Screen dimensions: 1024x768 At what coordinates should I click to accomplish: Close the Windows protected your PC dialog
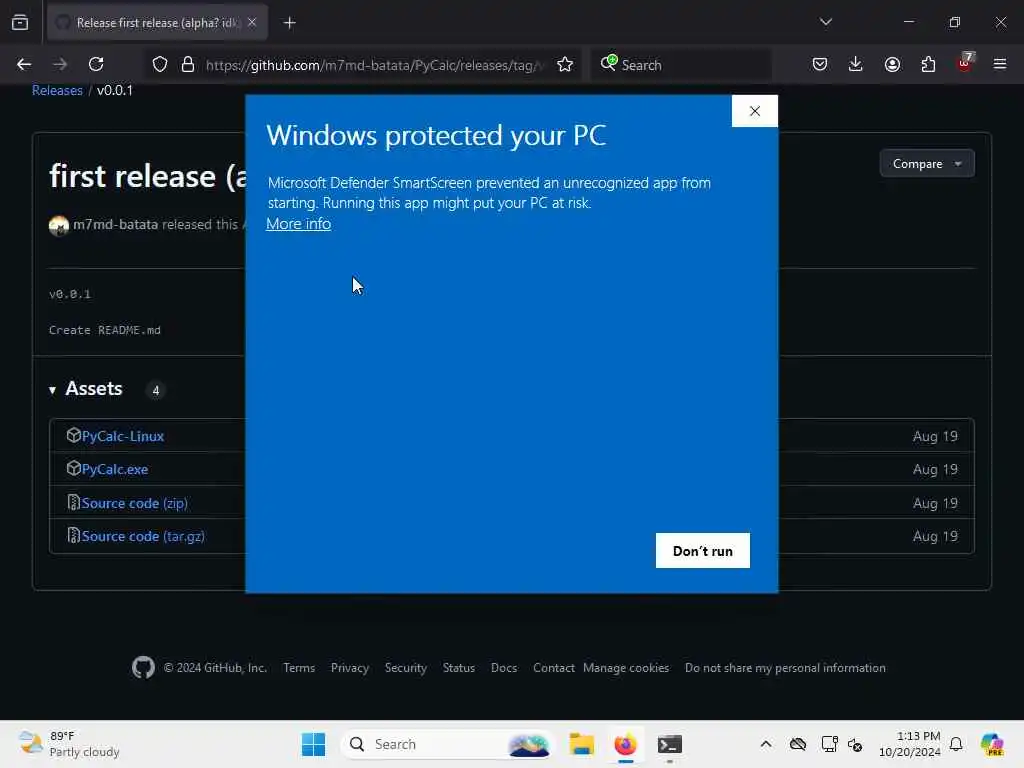(x=754, y=111)
